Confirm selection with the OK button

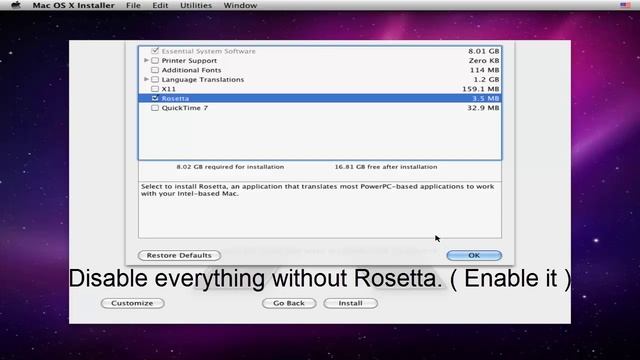[474, 255]
